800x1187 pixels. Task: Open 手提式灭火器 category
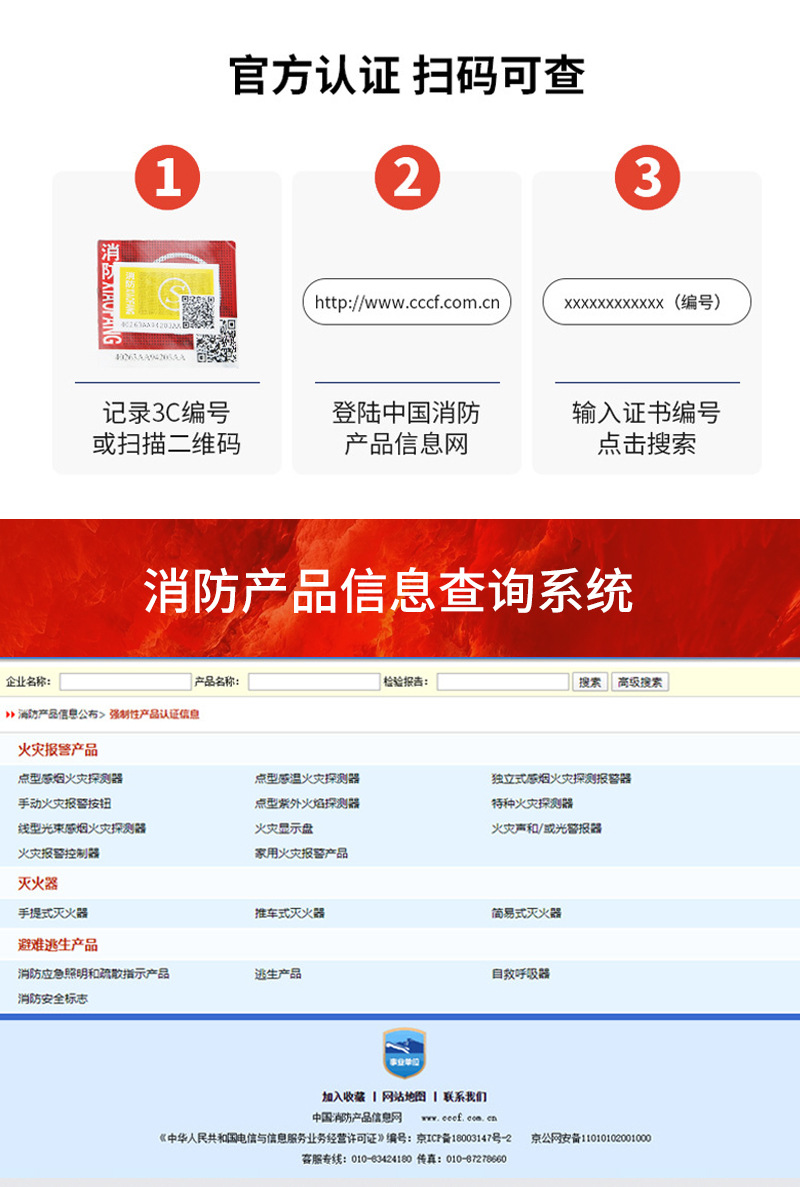(53, 913)
